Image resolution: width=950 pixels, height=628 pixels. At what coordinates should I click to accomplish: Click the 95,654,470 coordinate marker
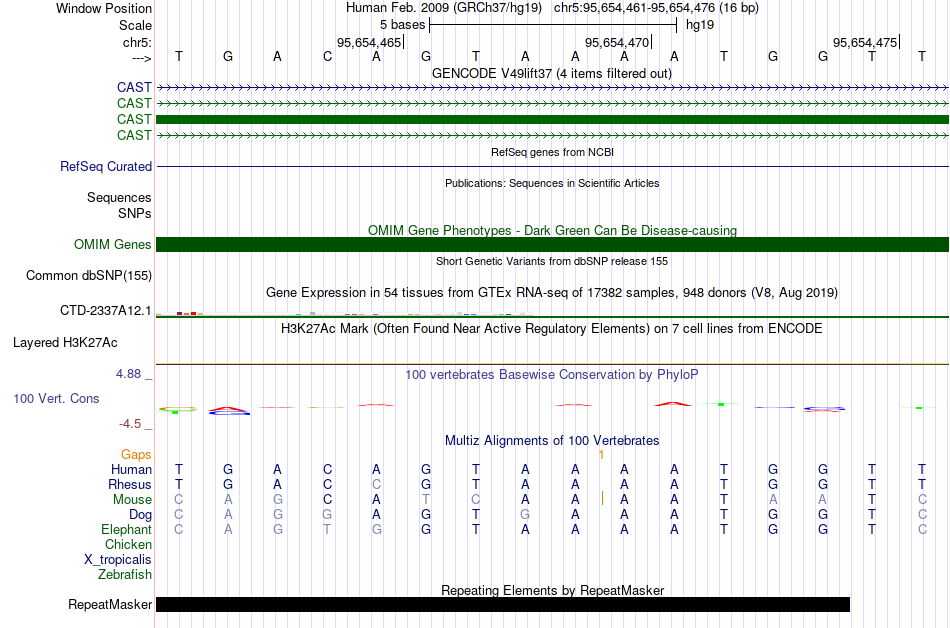[x=617, y=42]
